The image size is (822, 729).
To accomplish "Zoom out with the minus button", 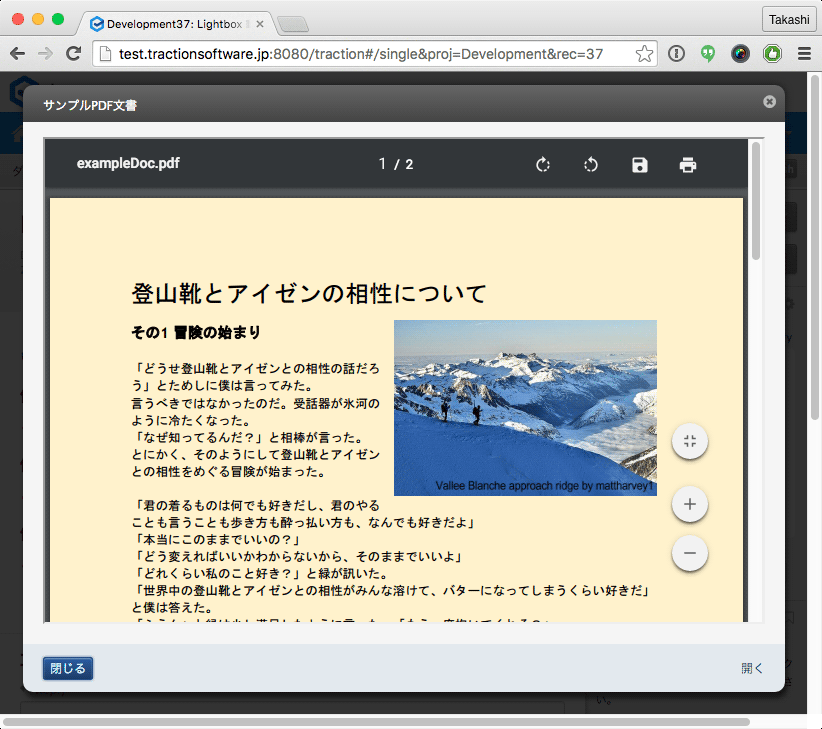I will pos(690,553).
